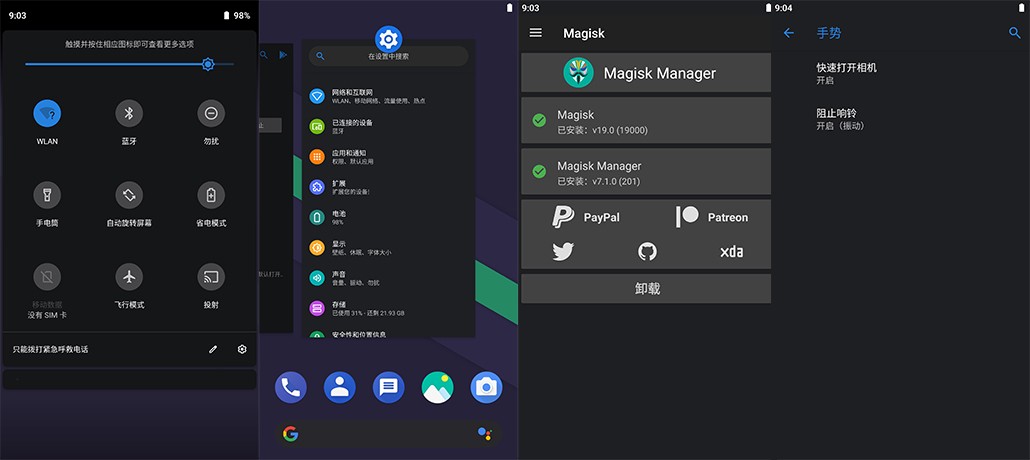Toggle the Bluetooth (蓝牙) tile
Viewport: 1030px width, 460px height.
(x=129, y=114)
